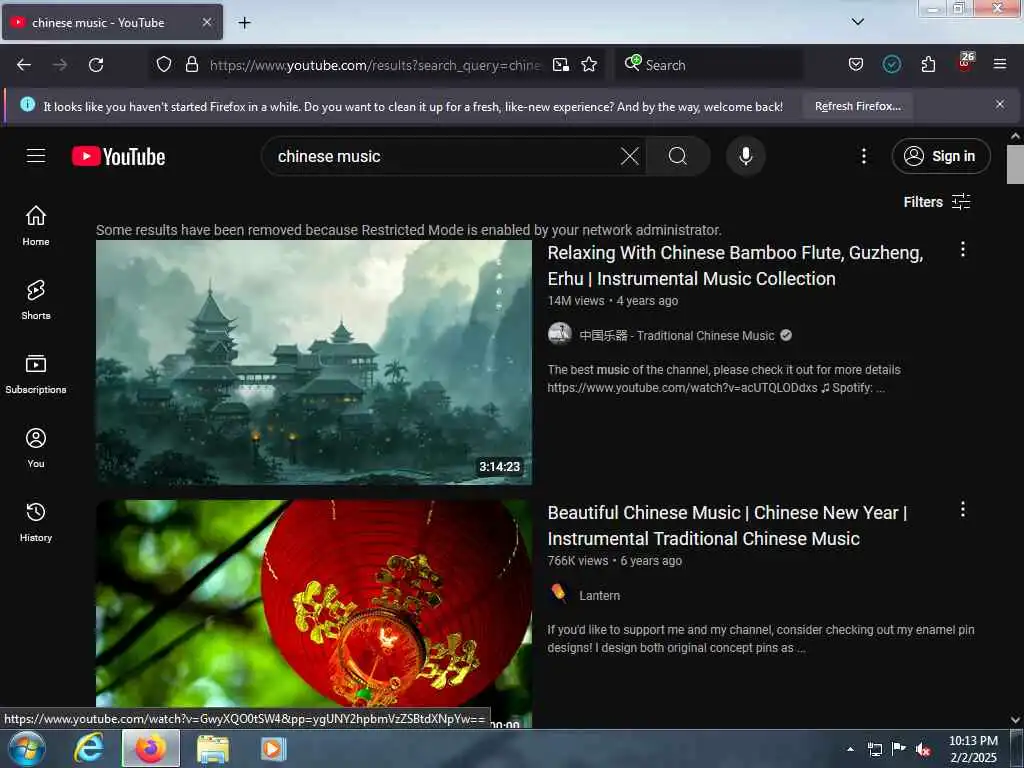This screenshot has width=1024, height=768.
Task: Open the Lantern channel name
Action: [599, 596]
